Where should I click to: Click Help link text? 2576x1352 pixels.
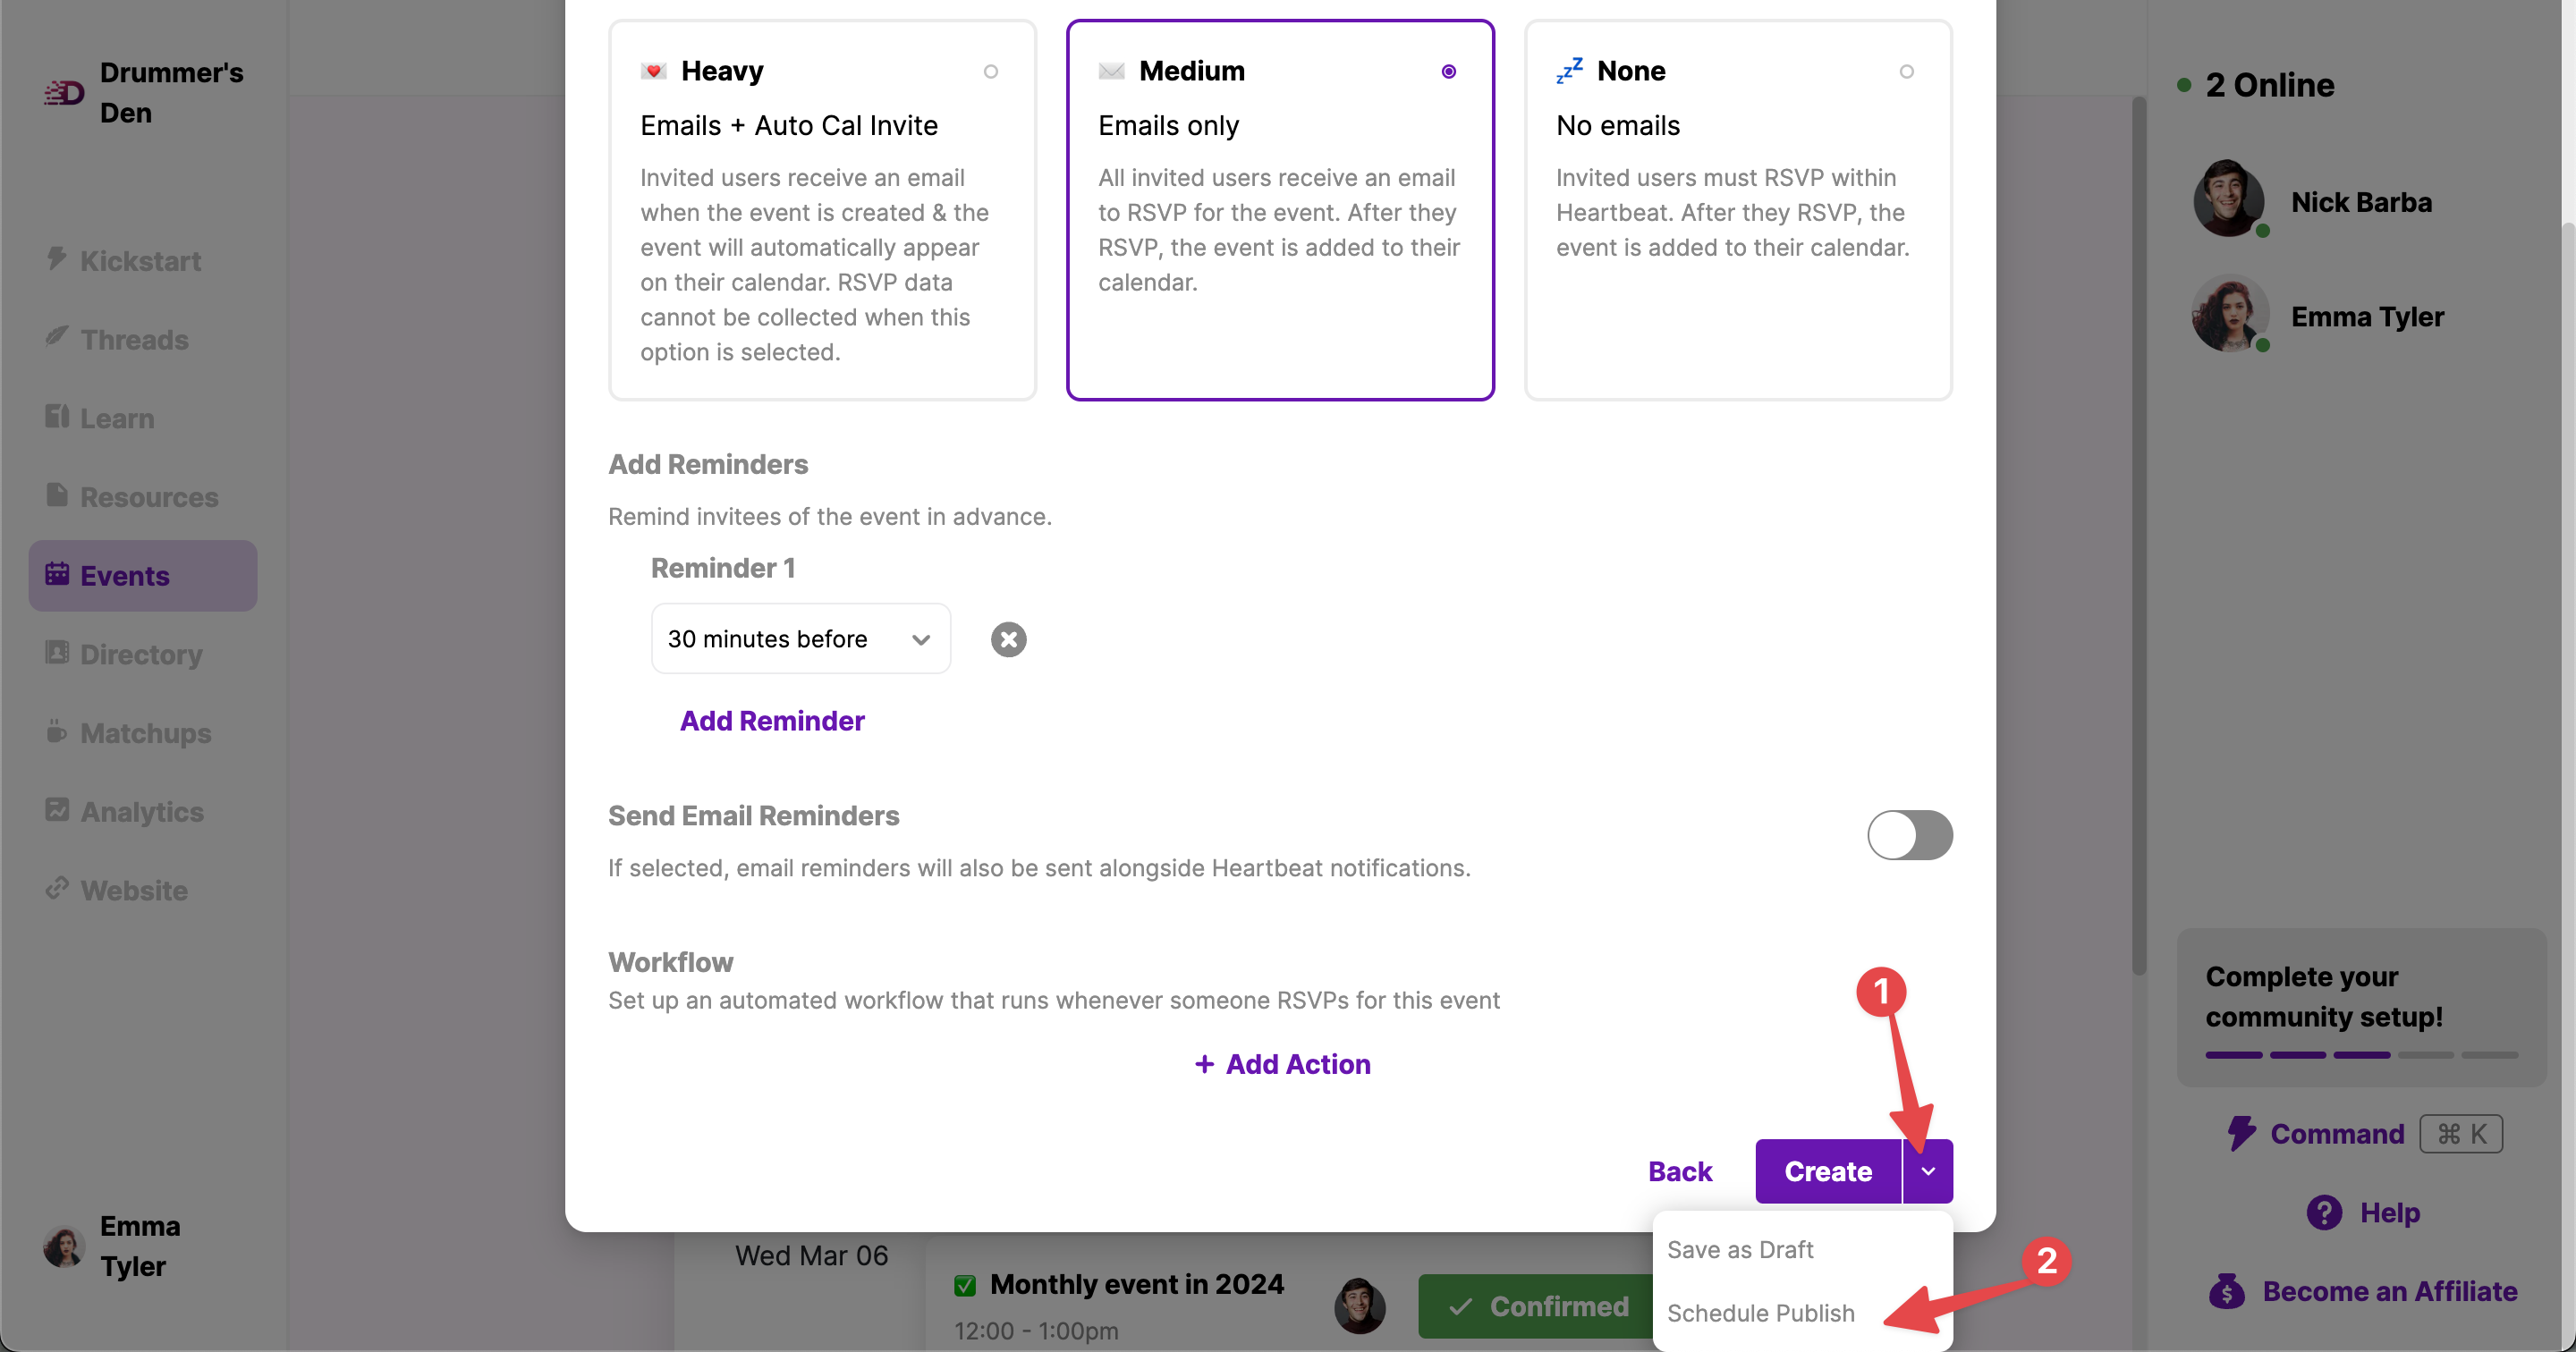(x=2390, y=1212)
